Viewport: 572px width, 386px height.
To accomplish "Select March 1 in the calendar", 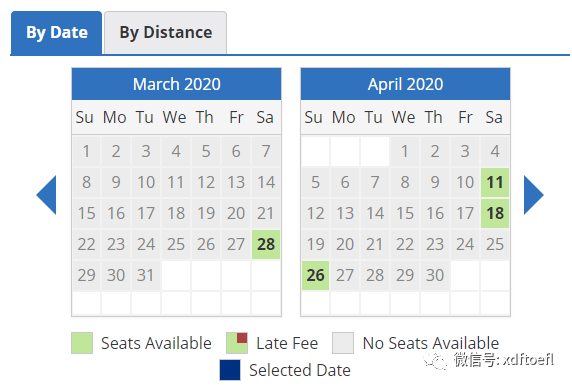I will pyautogui.click(x=86, y=151).
